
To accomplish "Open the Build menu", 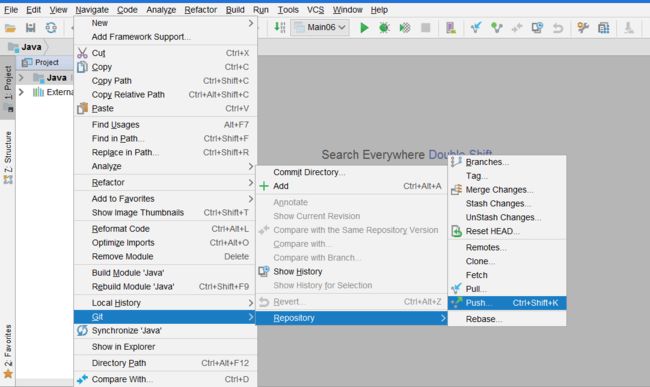I will (x=235, y=10).
